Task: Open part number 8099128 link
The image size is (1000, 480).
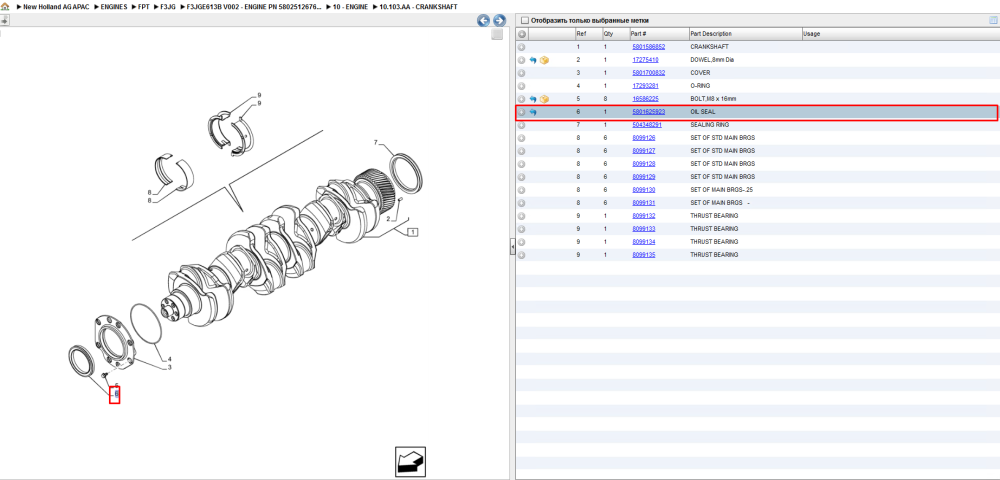Action: [x=643, y=164]
